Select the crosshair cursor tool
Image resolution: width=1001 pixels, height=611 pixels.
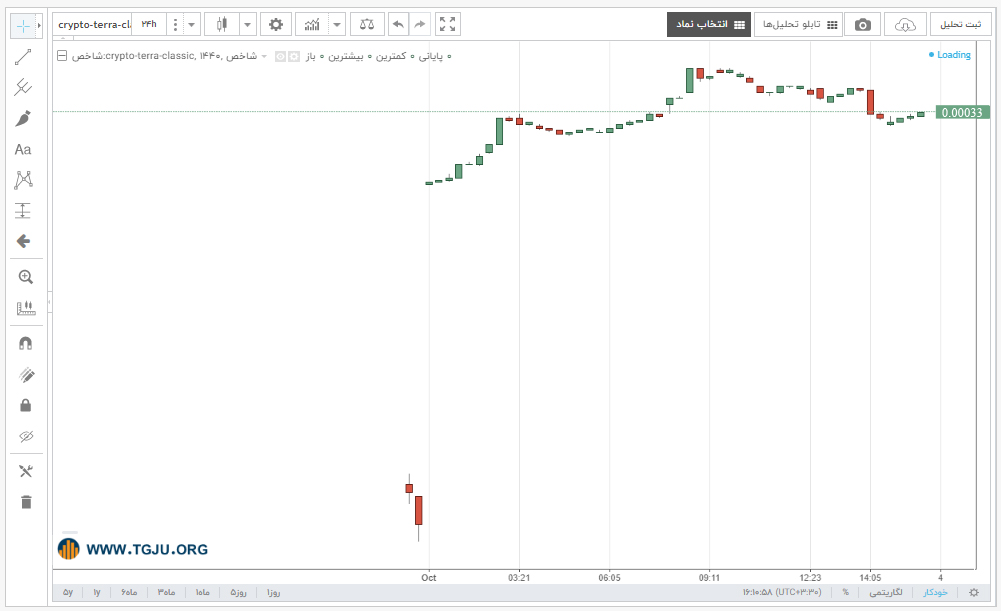(23, 26)
